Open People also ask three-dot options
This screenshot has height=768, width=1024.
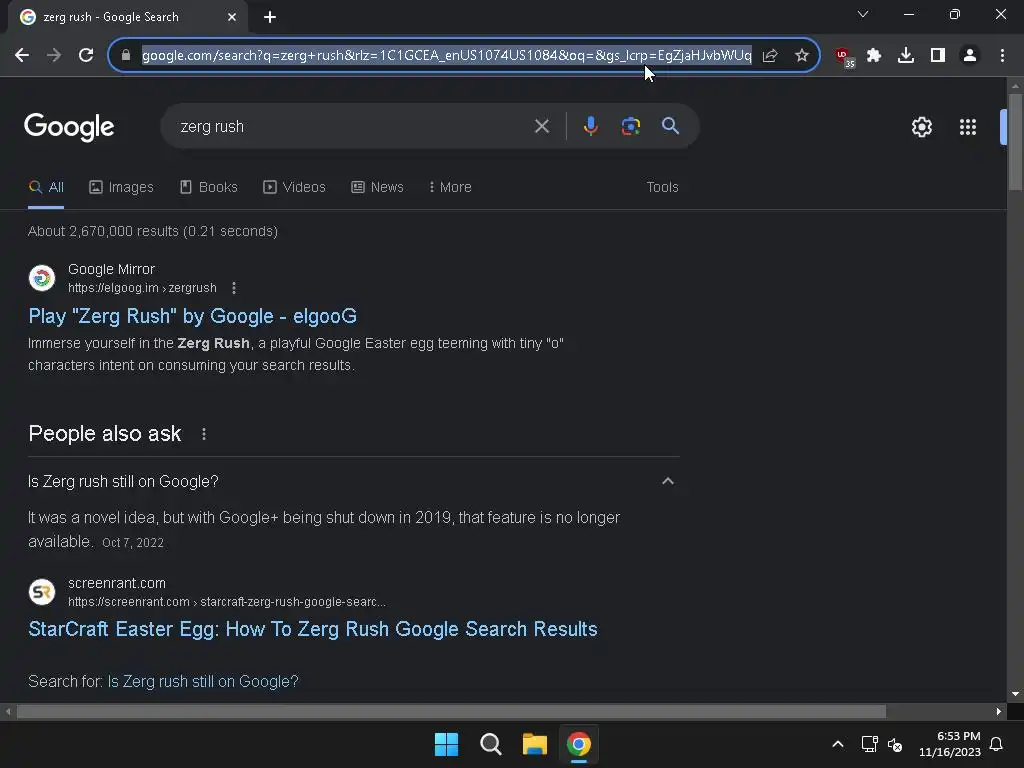point(204,434)
